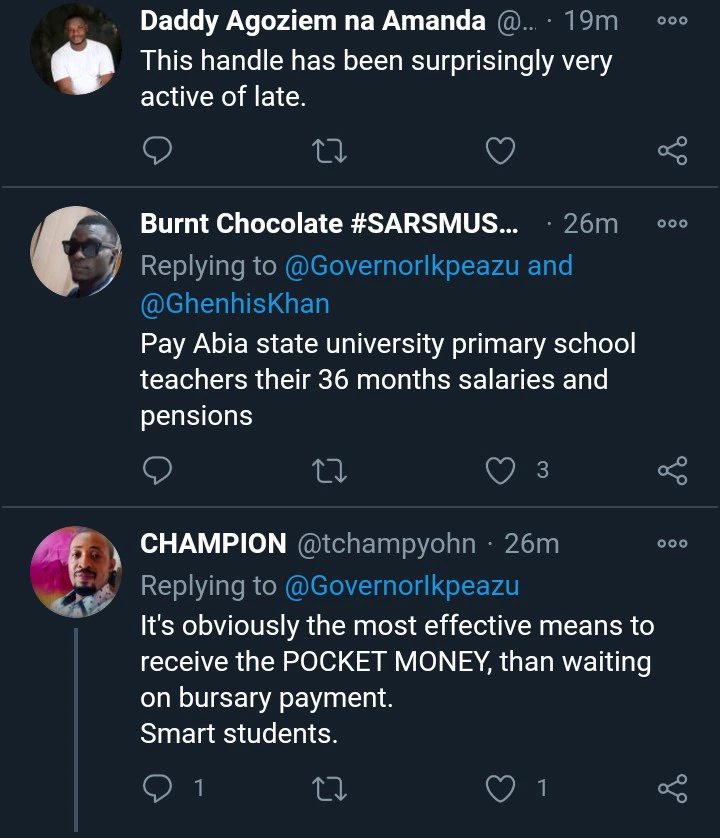
Task: Retweet Burnt Chocolate's tweet about salaries
Action: pos(329,470)
